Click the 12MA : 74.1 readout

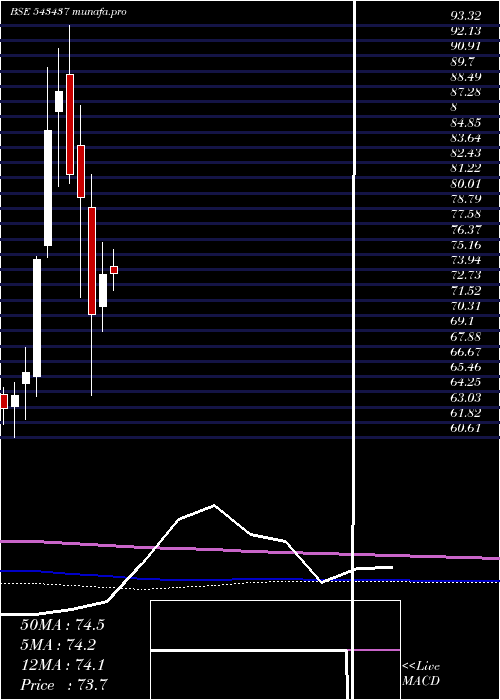(x=62, y=665)
